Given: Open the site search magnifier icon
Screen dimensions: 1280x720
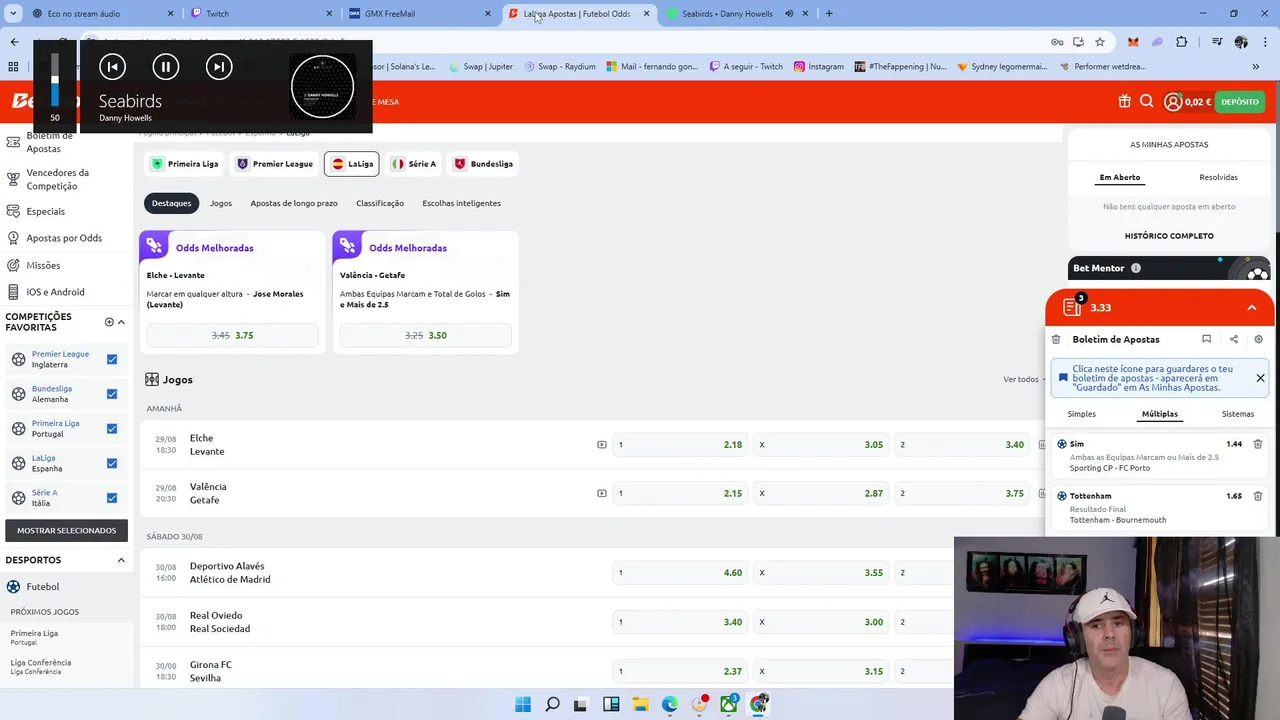Looking at the screenshot, I should tap(1147, 101).
